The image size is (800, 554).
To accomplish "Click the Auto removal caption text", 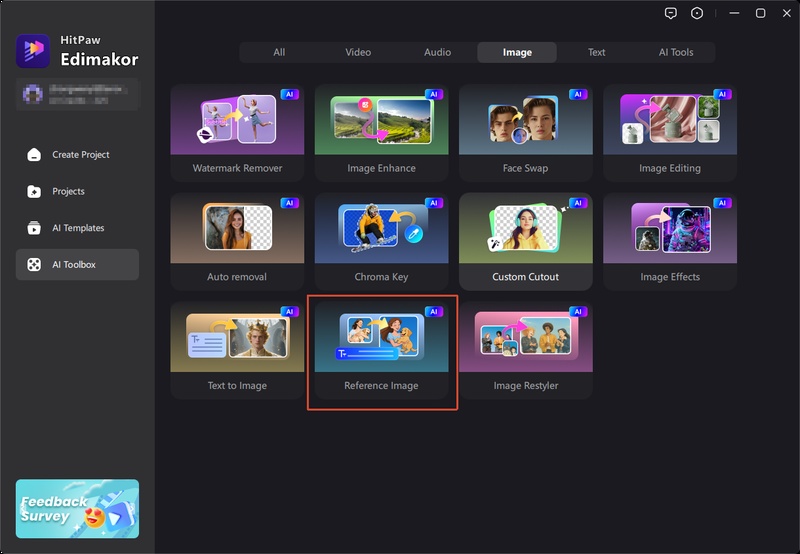I will point(237,277).
